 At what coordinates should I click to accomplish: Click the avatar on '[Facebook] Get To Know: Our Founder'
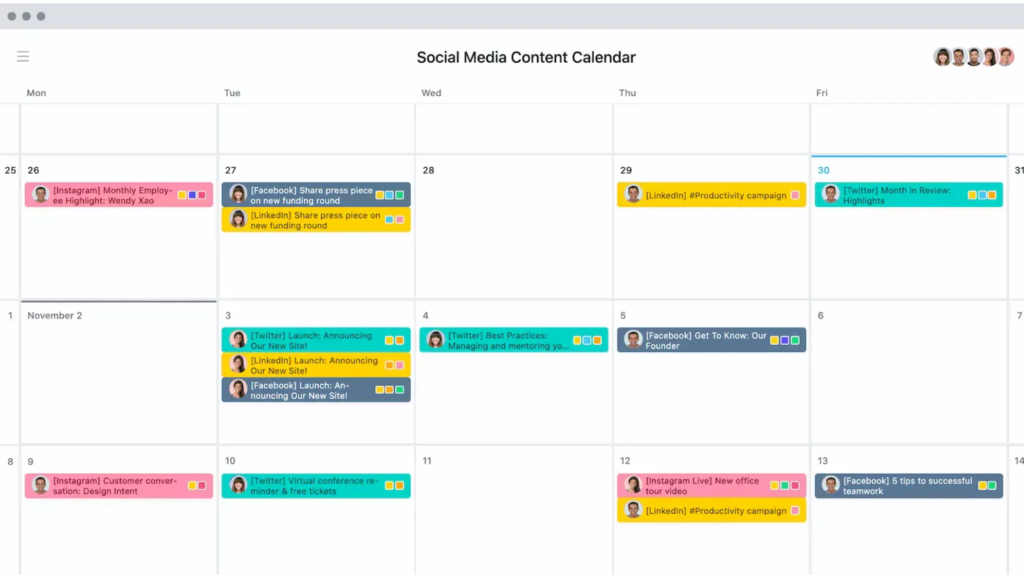tap(633, 340)
